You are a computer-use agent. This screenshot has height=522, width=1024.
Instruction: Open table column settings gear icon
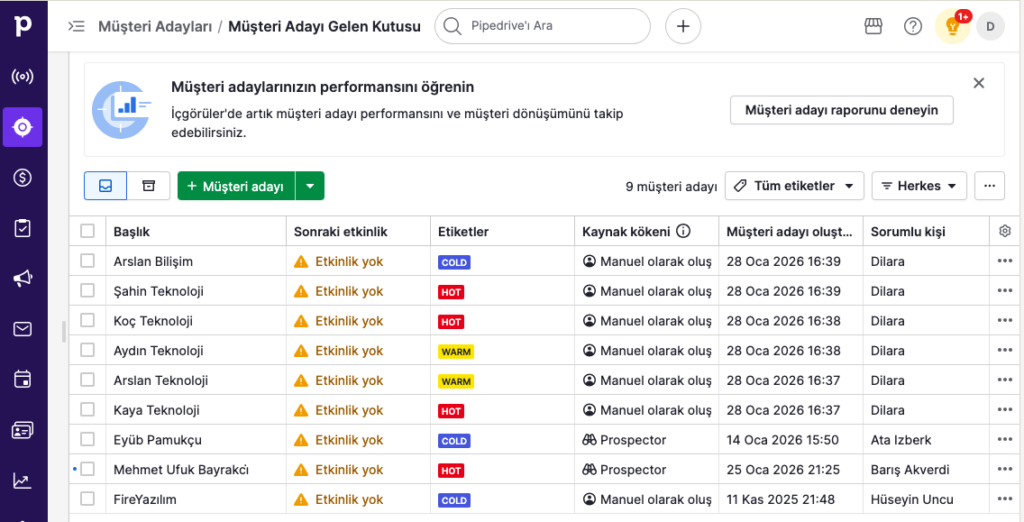(x=1005, y=231)
